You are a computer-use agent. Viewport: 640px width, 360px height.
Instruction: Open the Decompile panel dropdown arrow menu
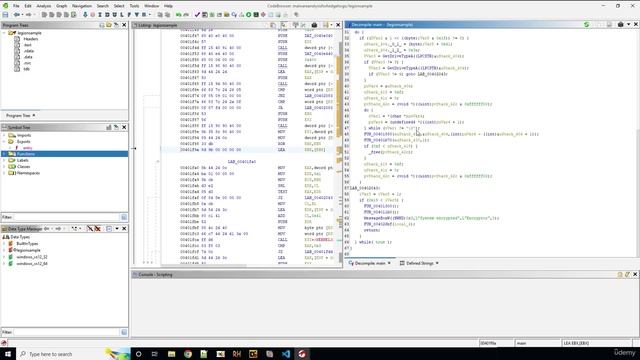(629, 24)
